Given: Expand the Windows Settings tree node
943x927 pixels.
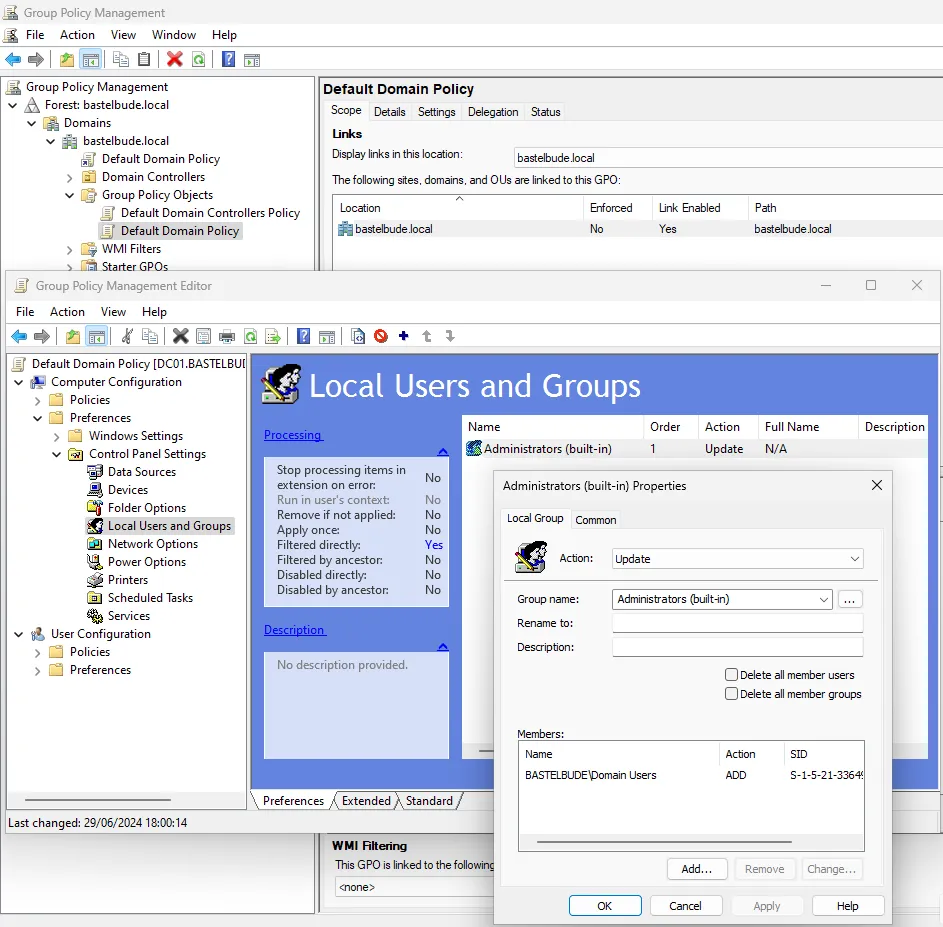Looking at the screenshot, I should pyautogui.click(x=57, y=436).
